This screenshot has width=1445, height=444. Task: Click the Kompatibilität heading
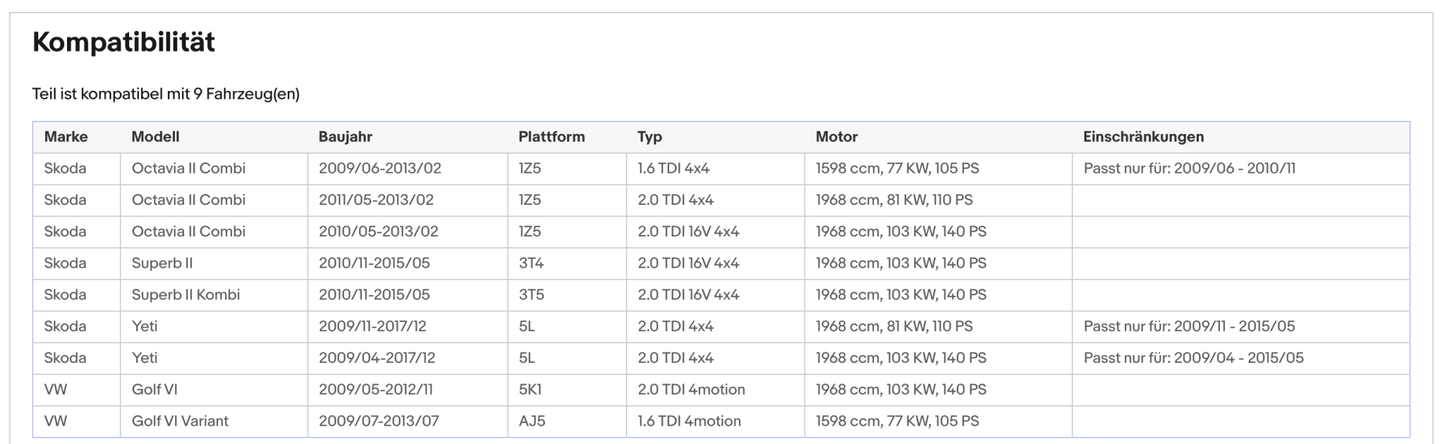pos(124,43)
